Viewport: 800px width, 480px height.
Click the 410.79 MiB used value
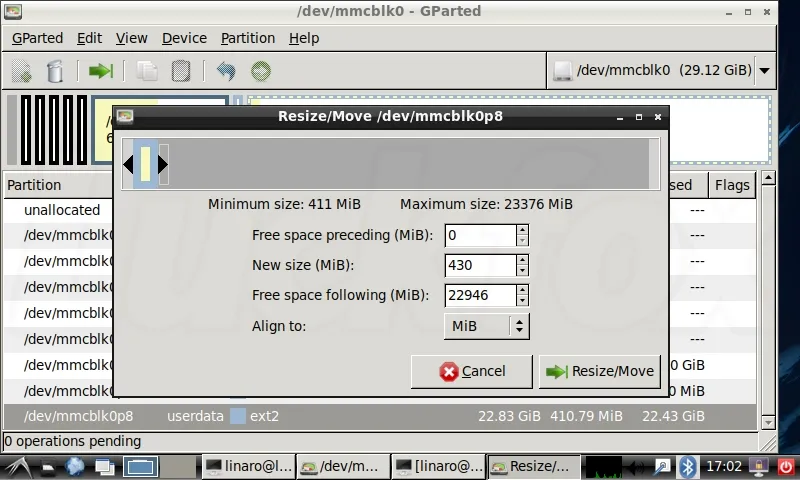click(586, 416)
